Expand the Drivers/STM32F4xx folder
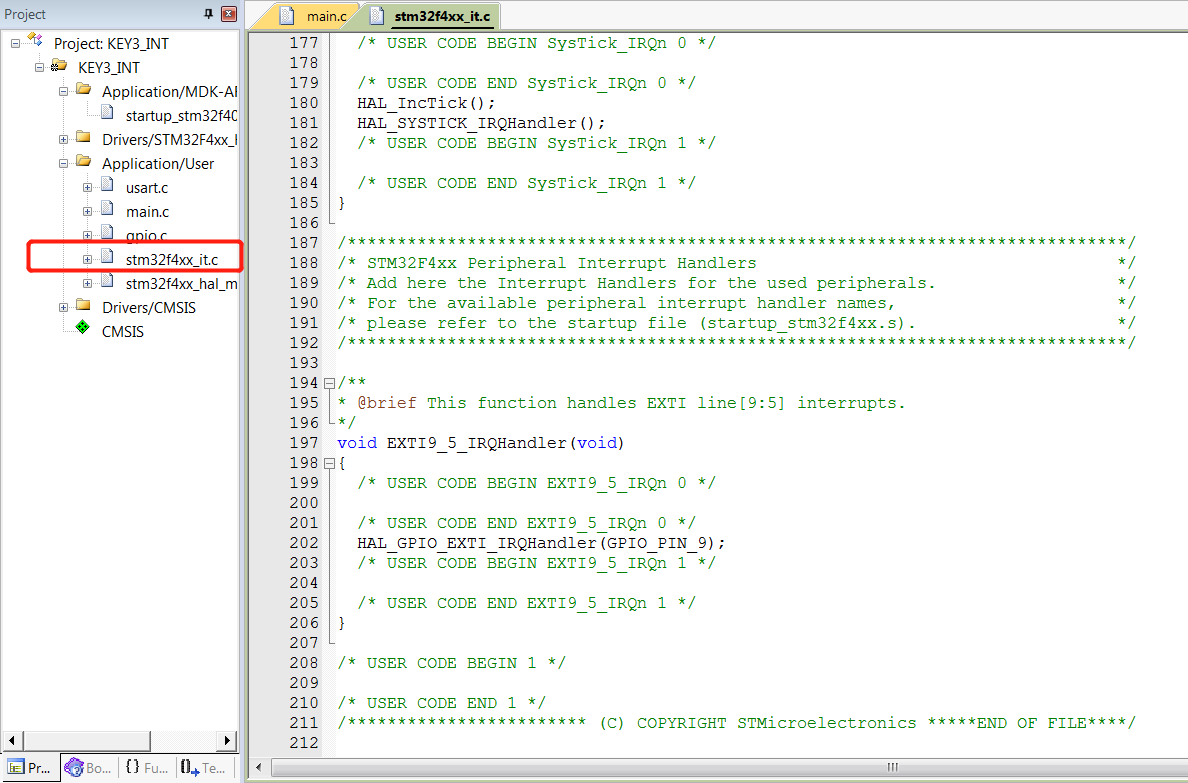 [64, 139]
